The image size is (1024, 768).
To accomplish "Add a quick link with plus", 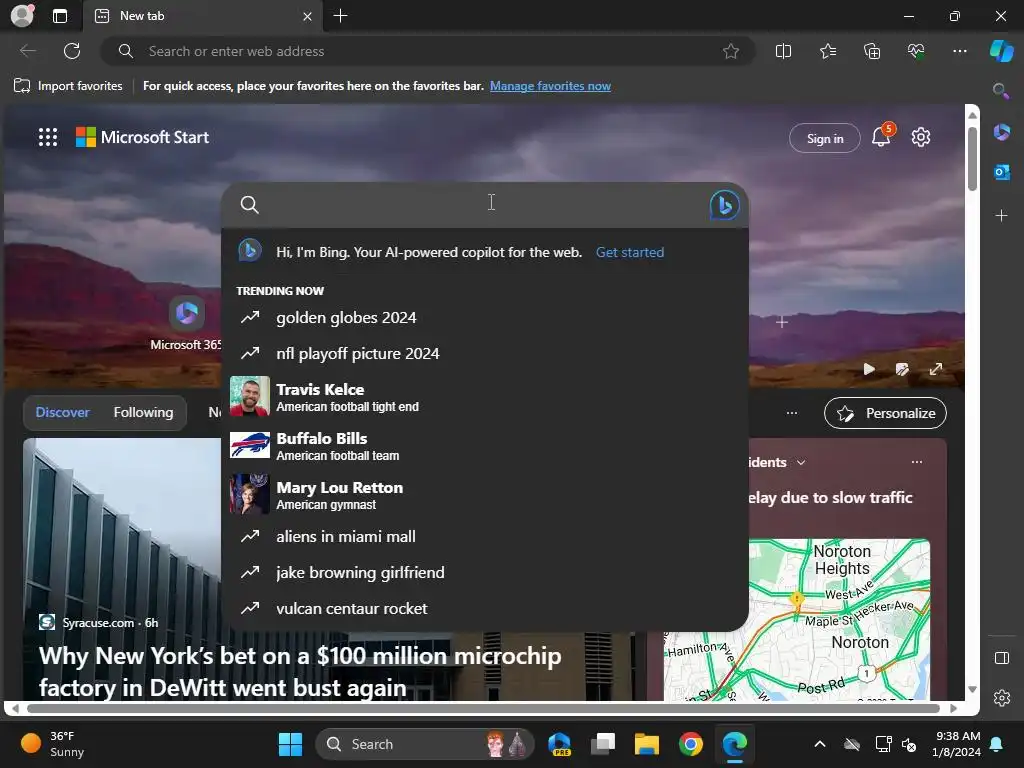I will (x=782, y=321).
